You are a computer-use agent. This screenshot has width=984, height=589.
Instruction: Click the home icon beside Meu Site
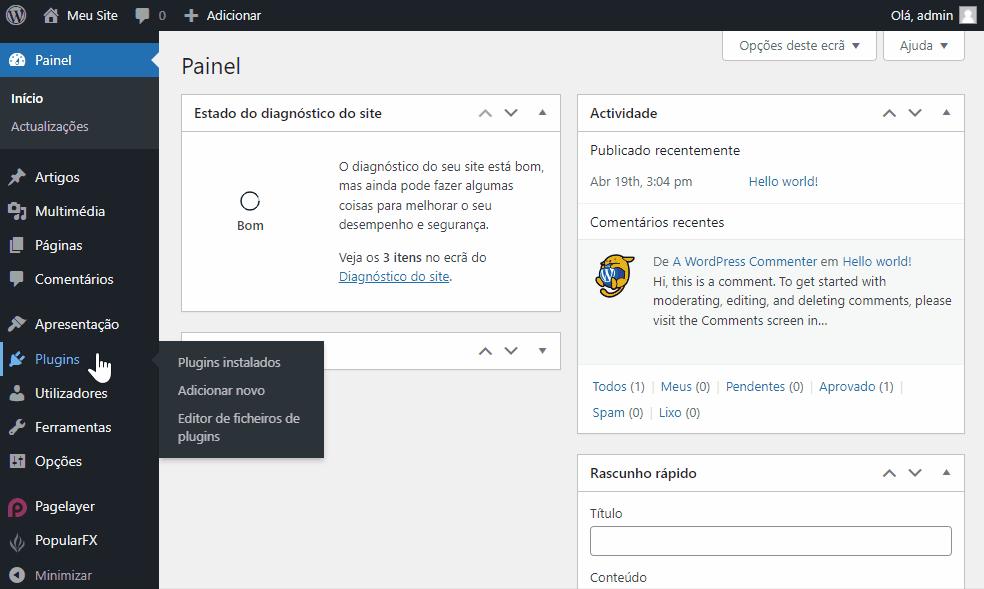tap(51, 15)
